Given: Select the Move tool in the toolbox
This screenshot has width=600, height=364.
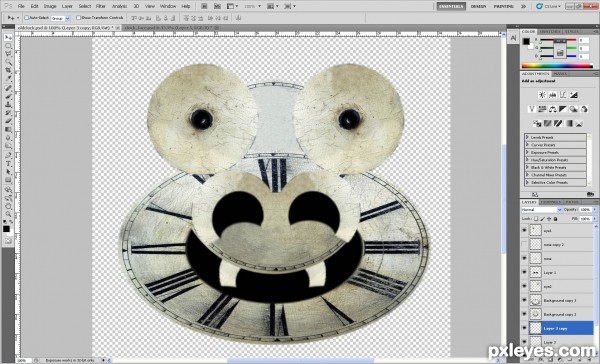Looking at the screenshot, I should (8, 38).
